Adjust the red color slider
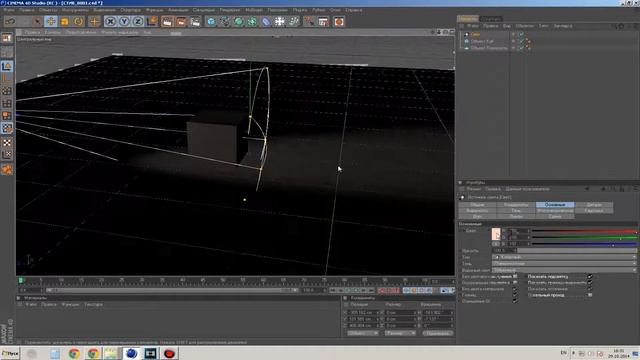Viewport: 640px width, 360px height. click(x=584, y=231)
